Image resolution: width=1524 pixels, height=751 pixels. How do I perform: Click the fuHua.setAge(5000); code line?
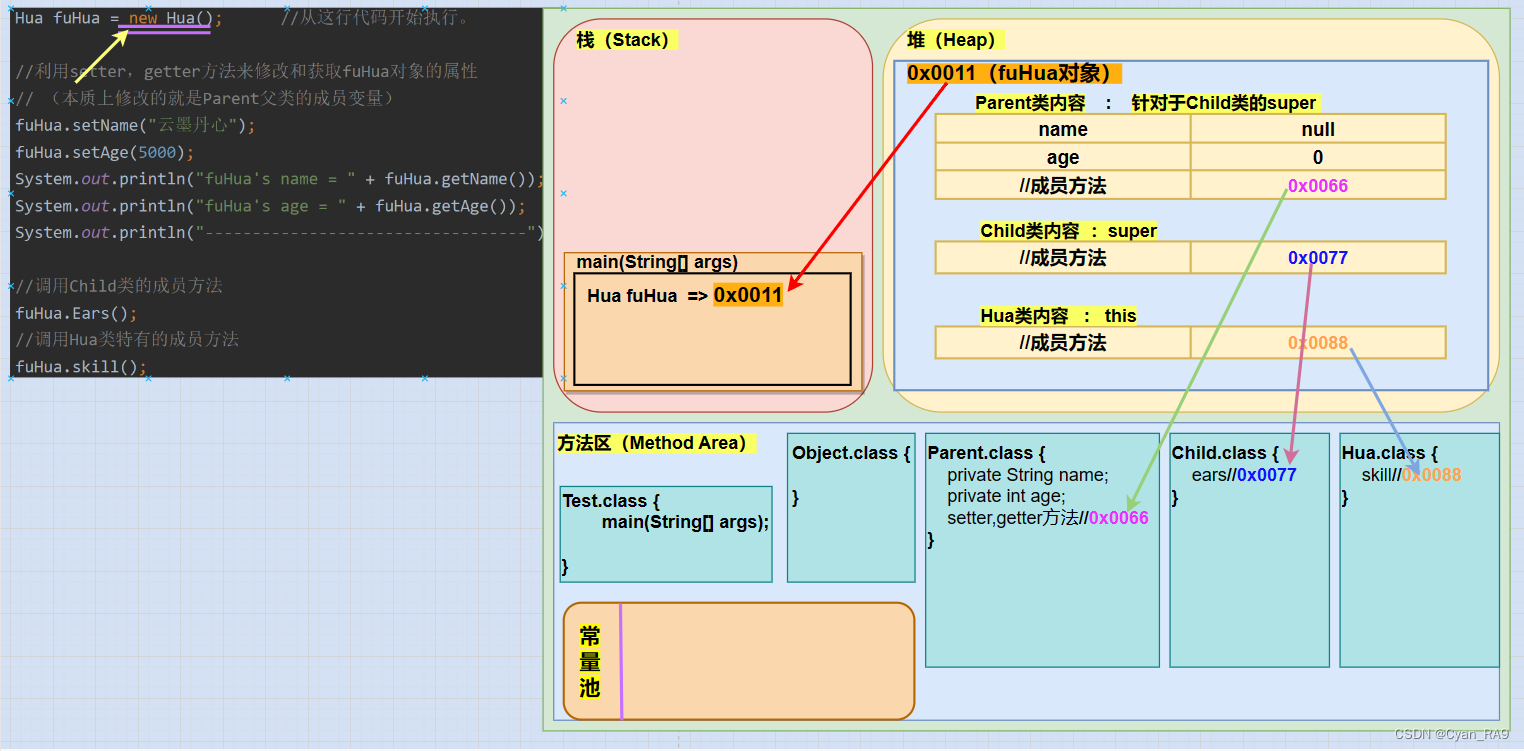tap(105, 152)
